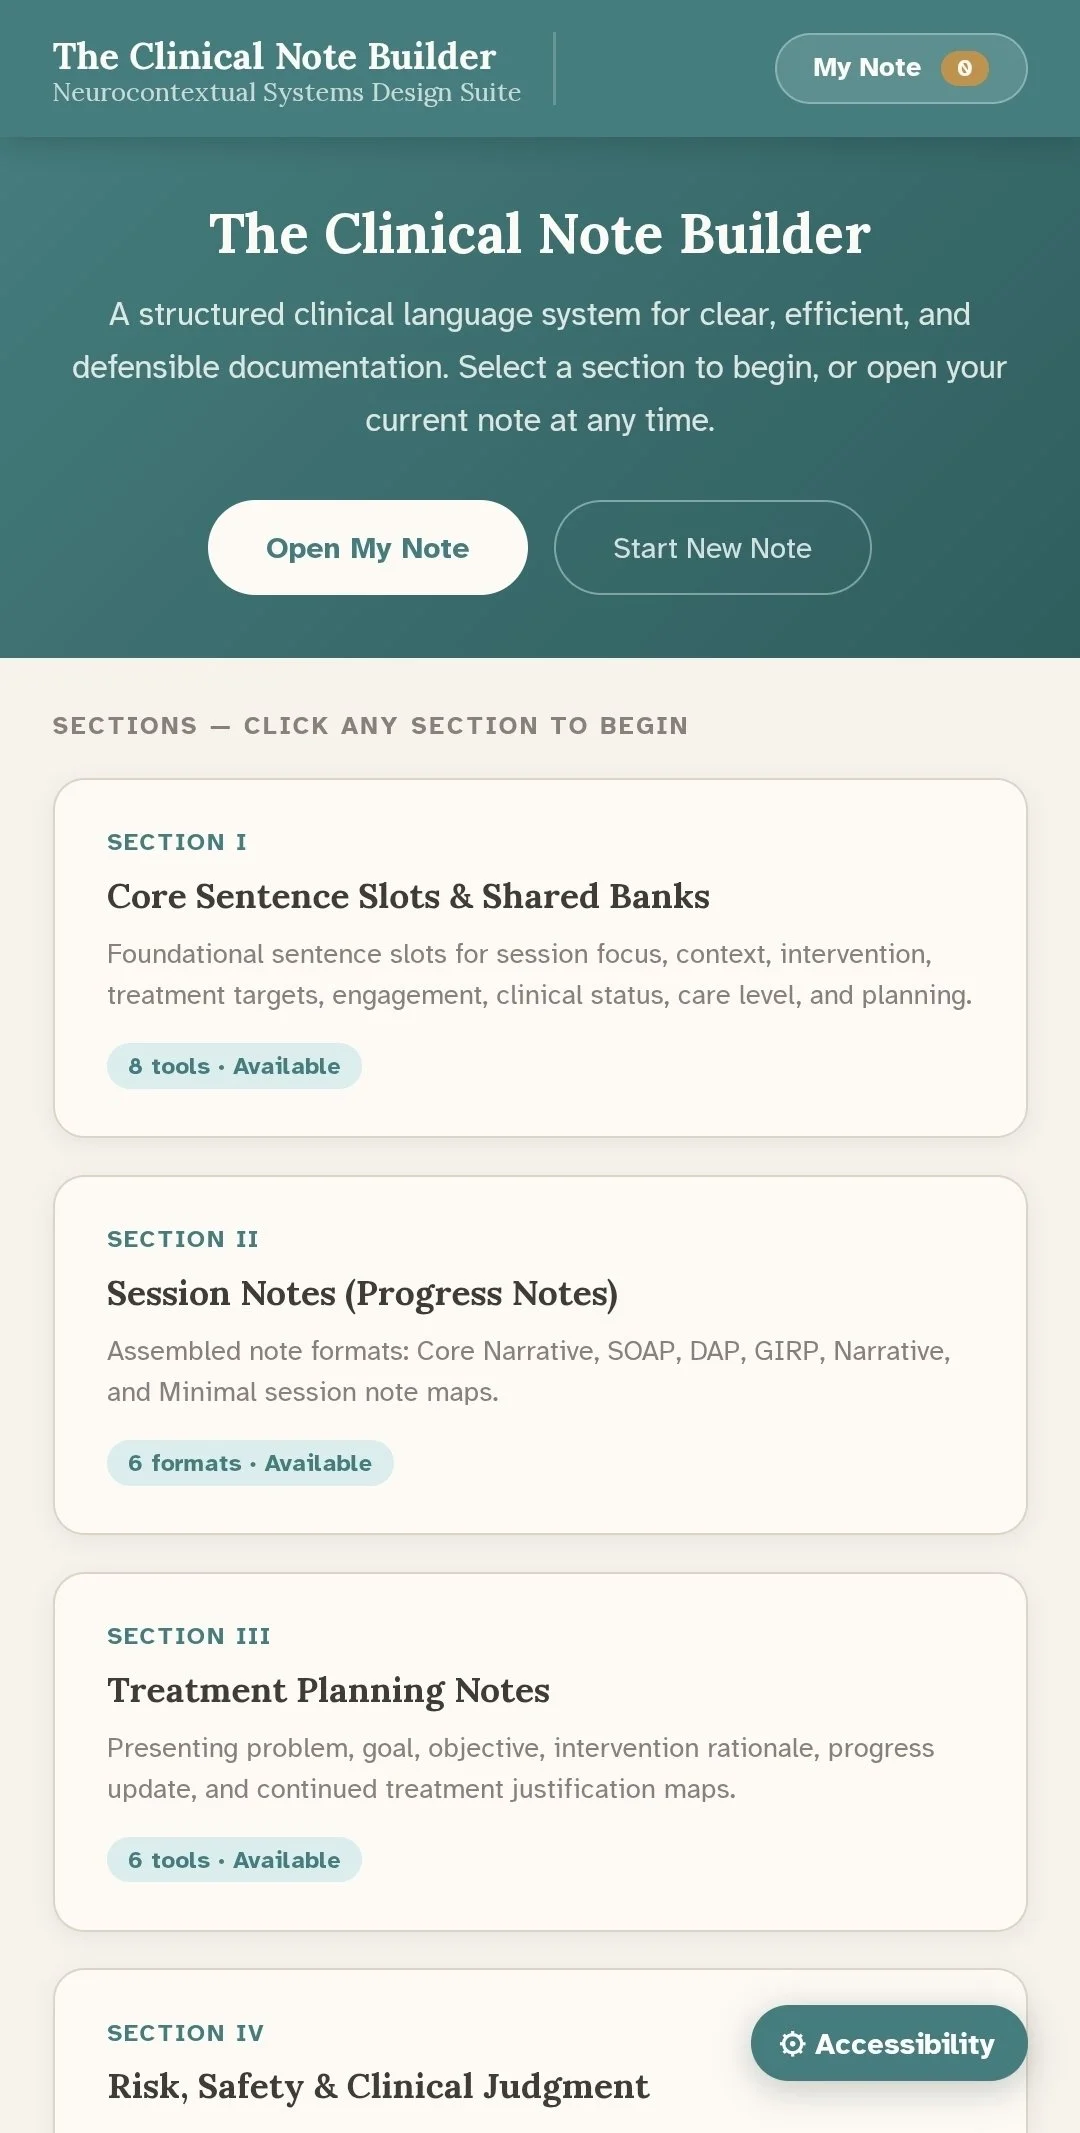Click the Section I label
The width and height of the screenshot is (1080, 2133).
(x=177, y=843)
